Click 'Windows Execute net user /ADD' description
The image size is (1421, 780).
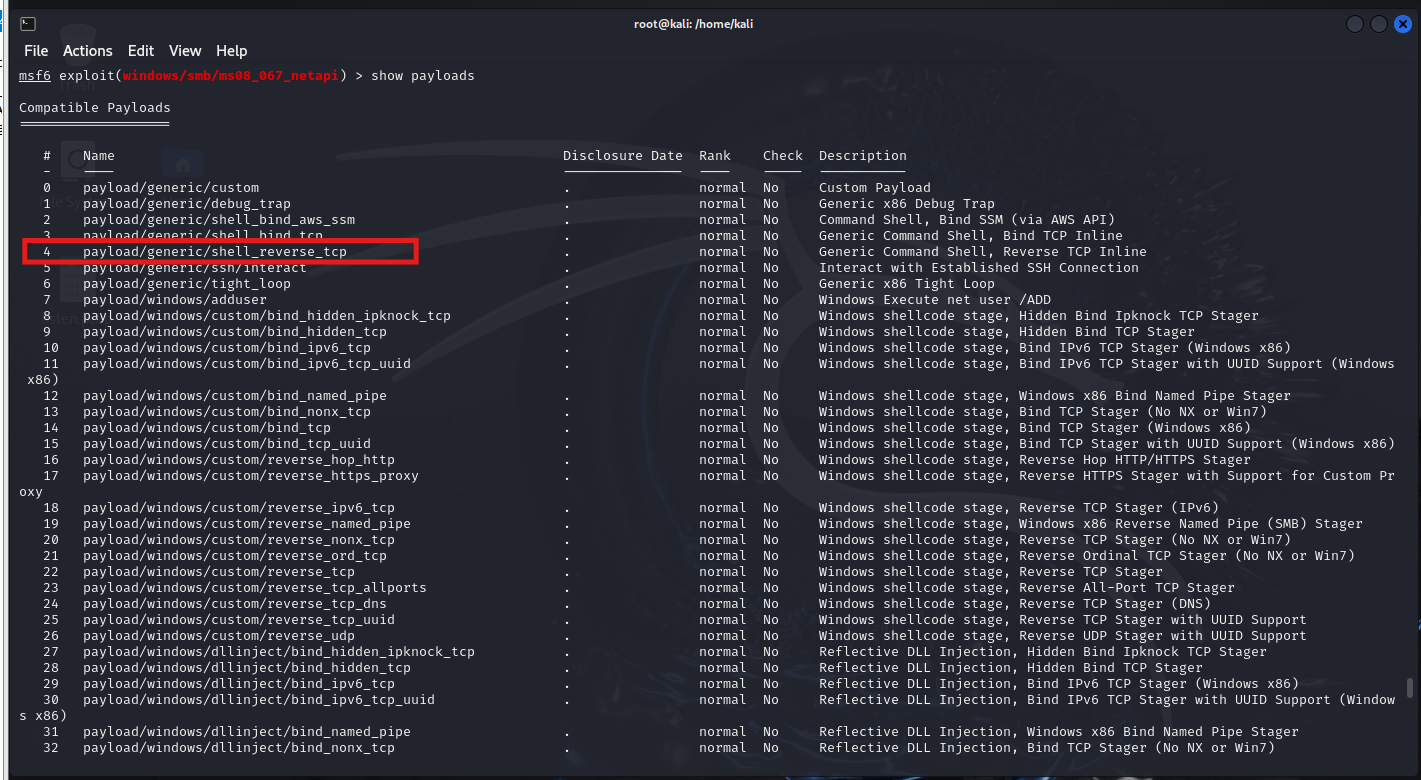935,300
